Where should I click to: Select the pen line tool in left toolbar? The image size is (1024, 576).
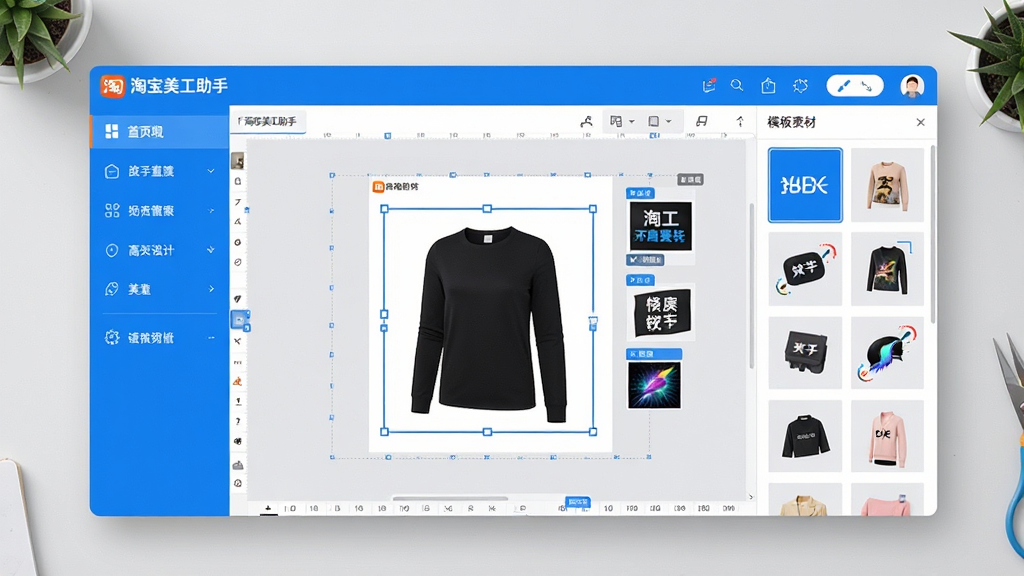pyautogui.click(x=238, y=202)
